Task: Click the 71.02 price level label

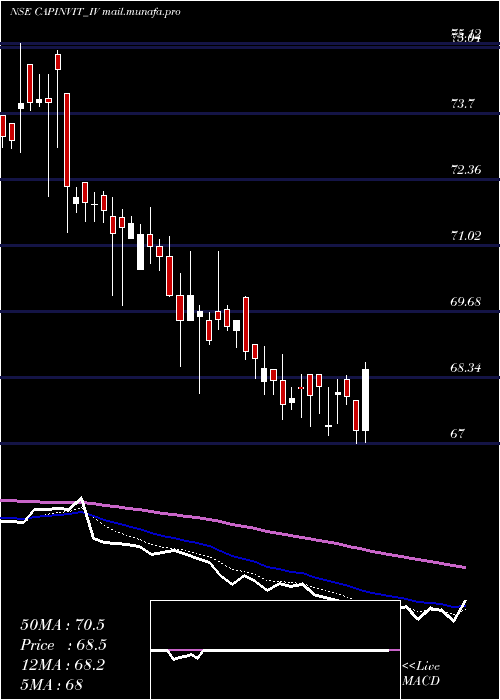Action: (x=466, y=236)
